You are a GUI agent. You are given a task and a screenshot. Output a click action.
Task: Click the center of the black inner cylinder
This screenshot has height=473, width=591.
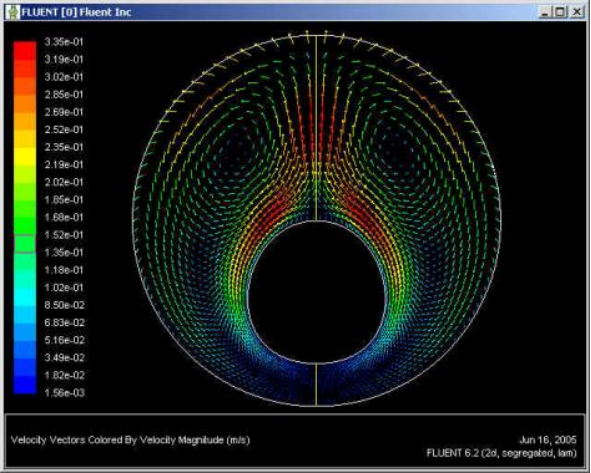(x=316, y=292)
